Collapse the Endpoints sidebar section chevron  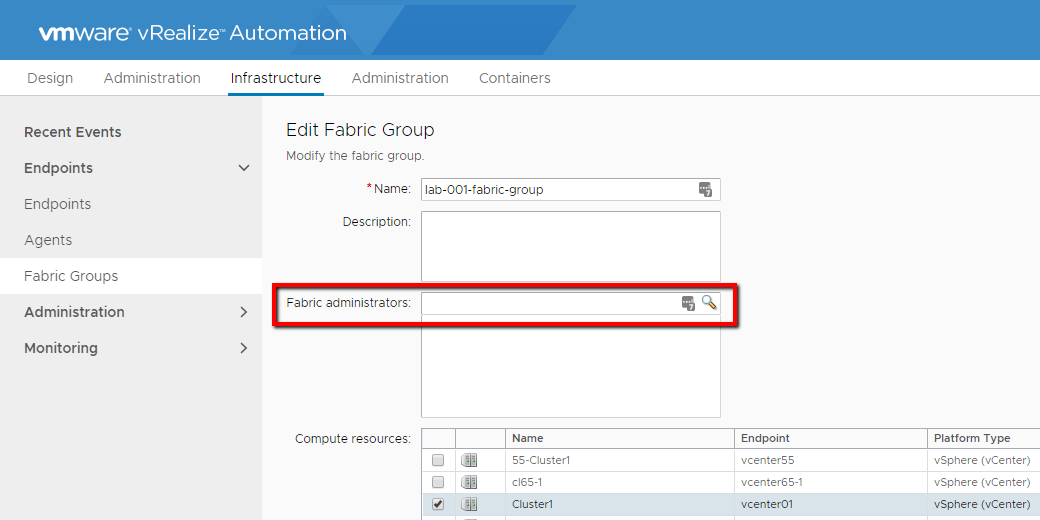(x=243, y=168)
